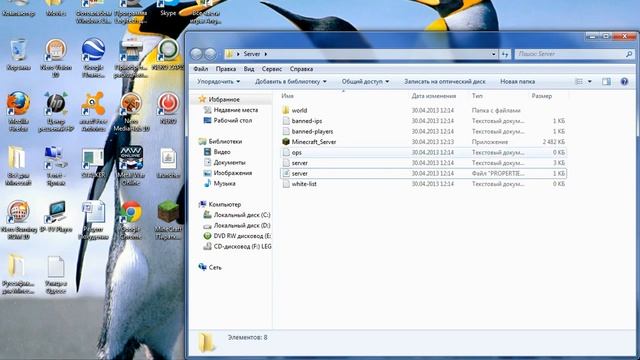The height and width of the screenshot is (360, 640).
Task: Refresh the Server folder view
Action: click(505, 54)
